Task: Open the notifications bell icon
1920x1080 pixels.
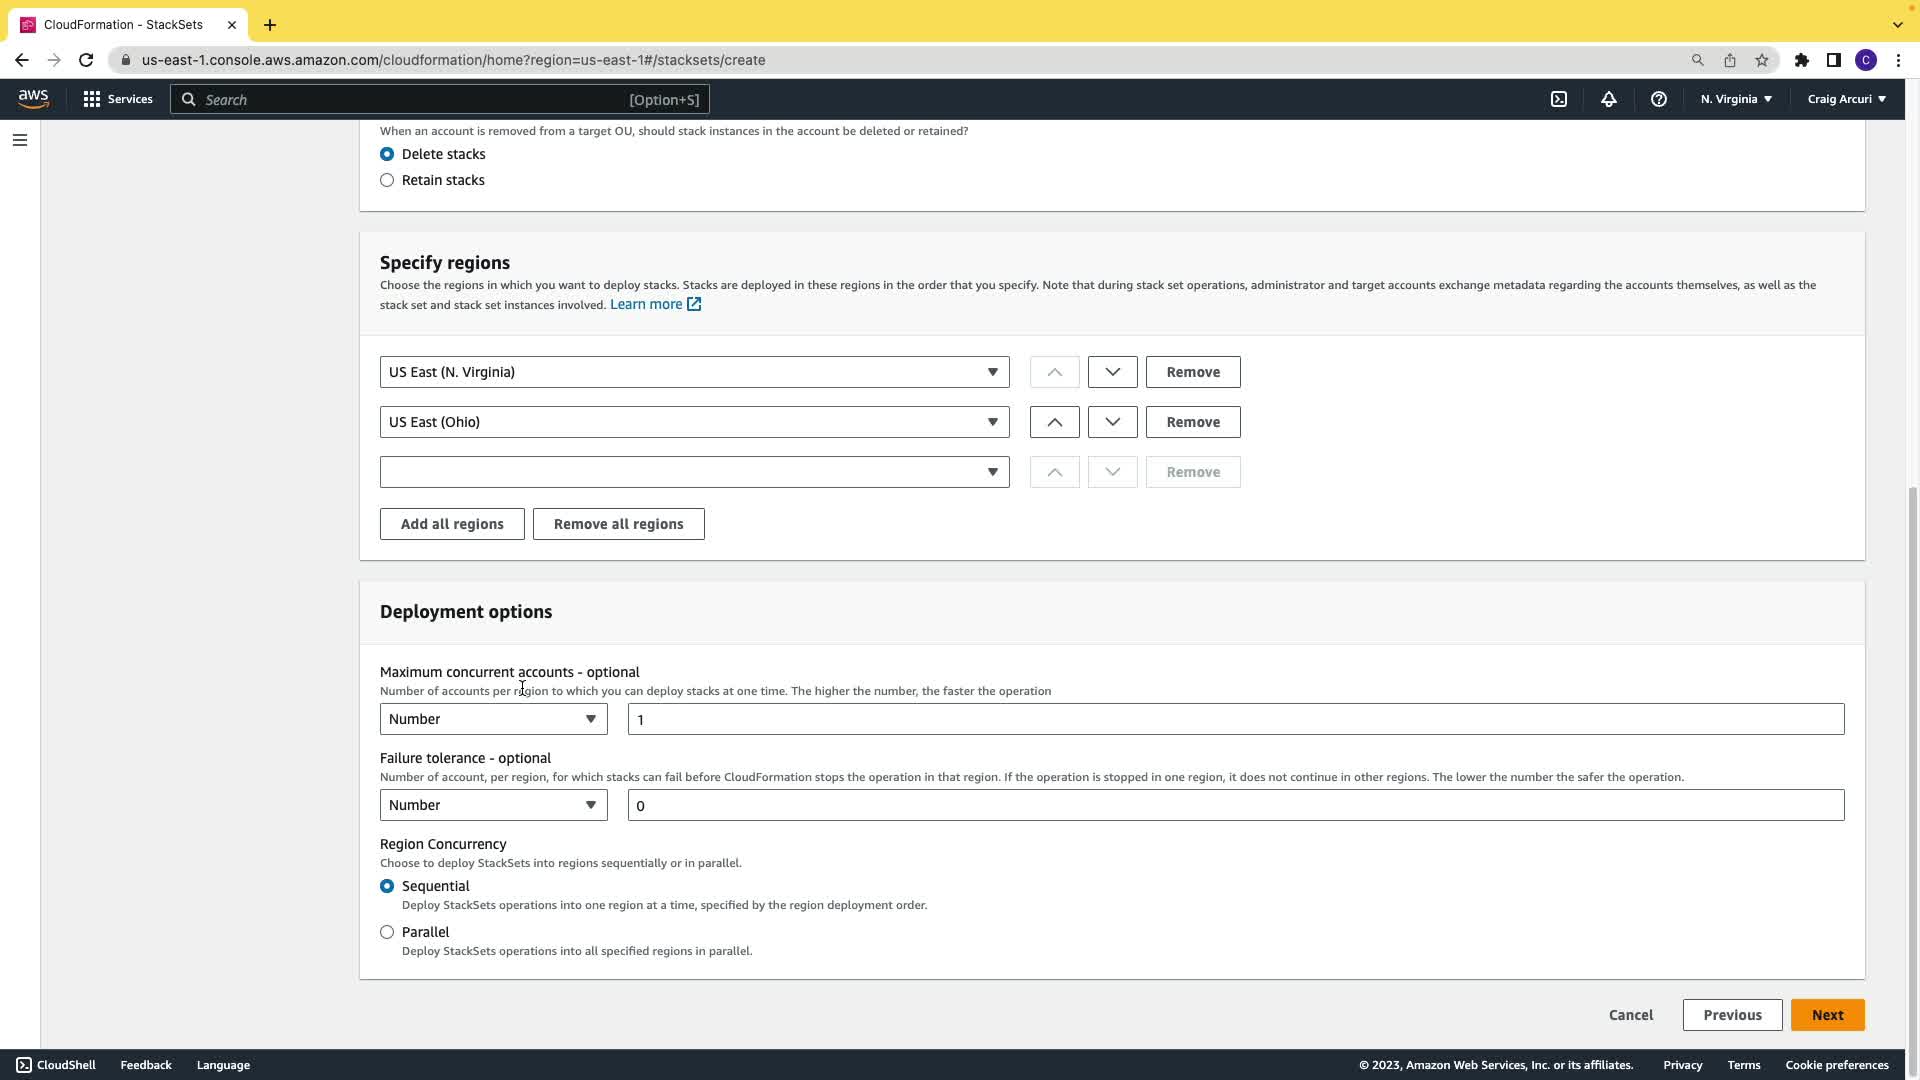Action: click(x=1608, y=99)
